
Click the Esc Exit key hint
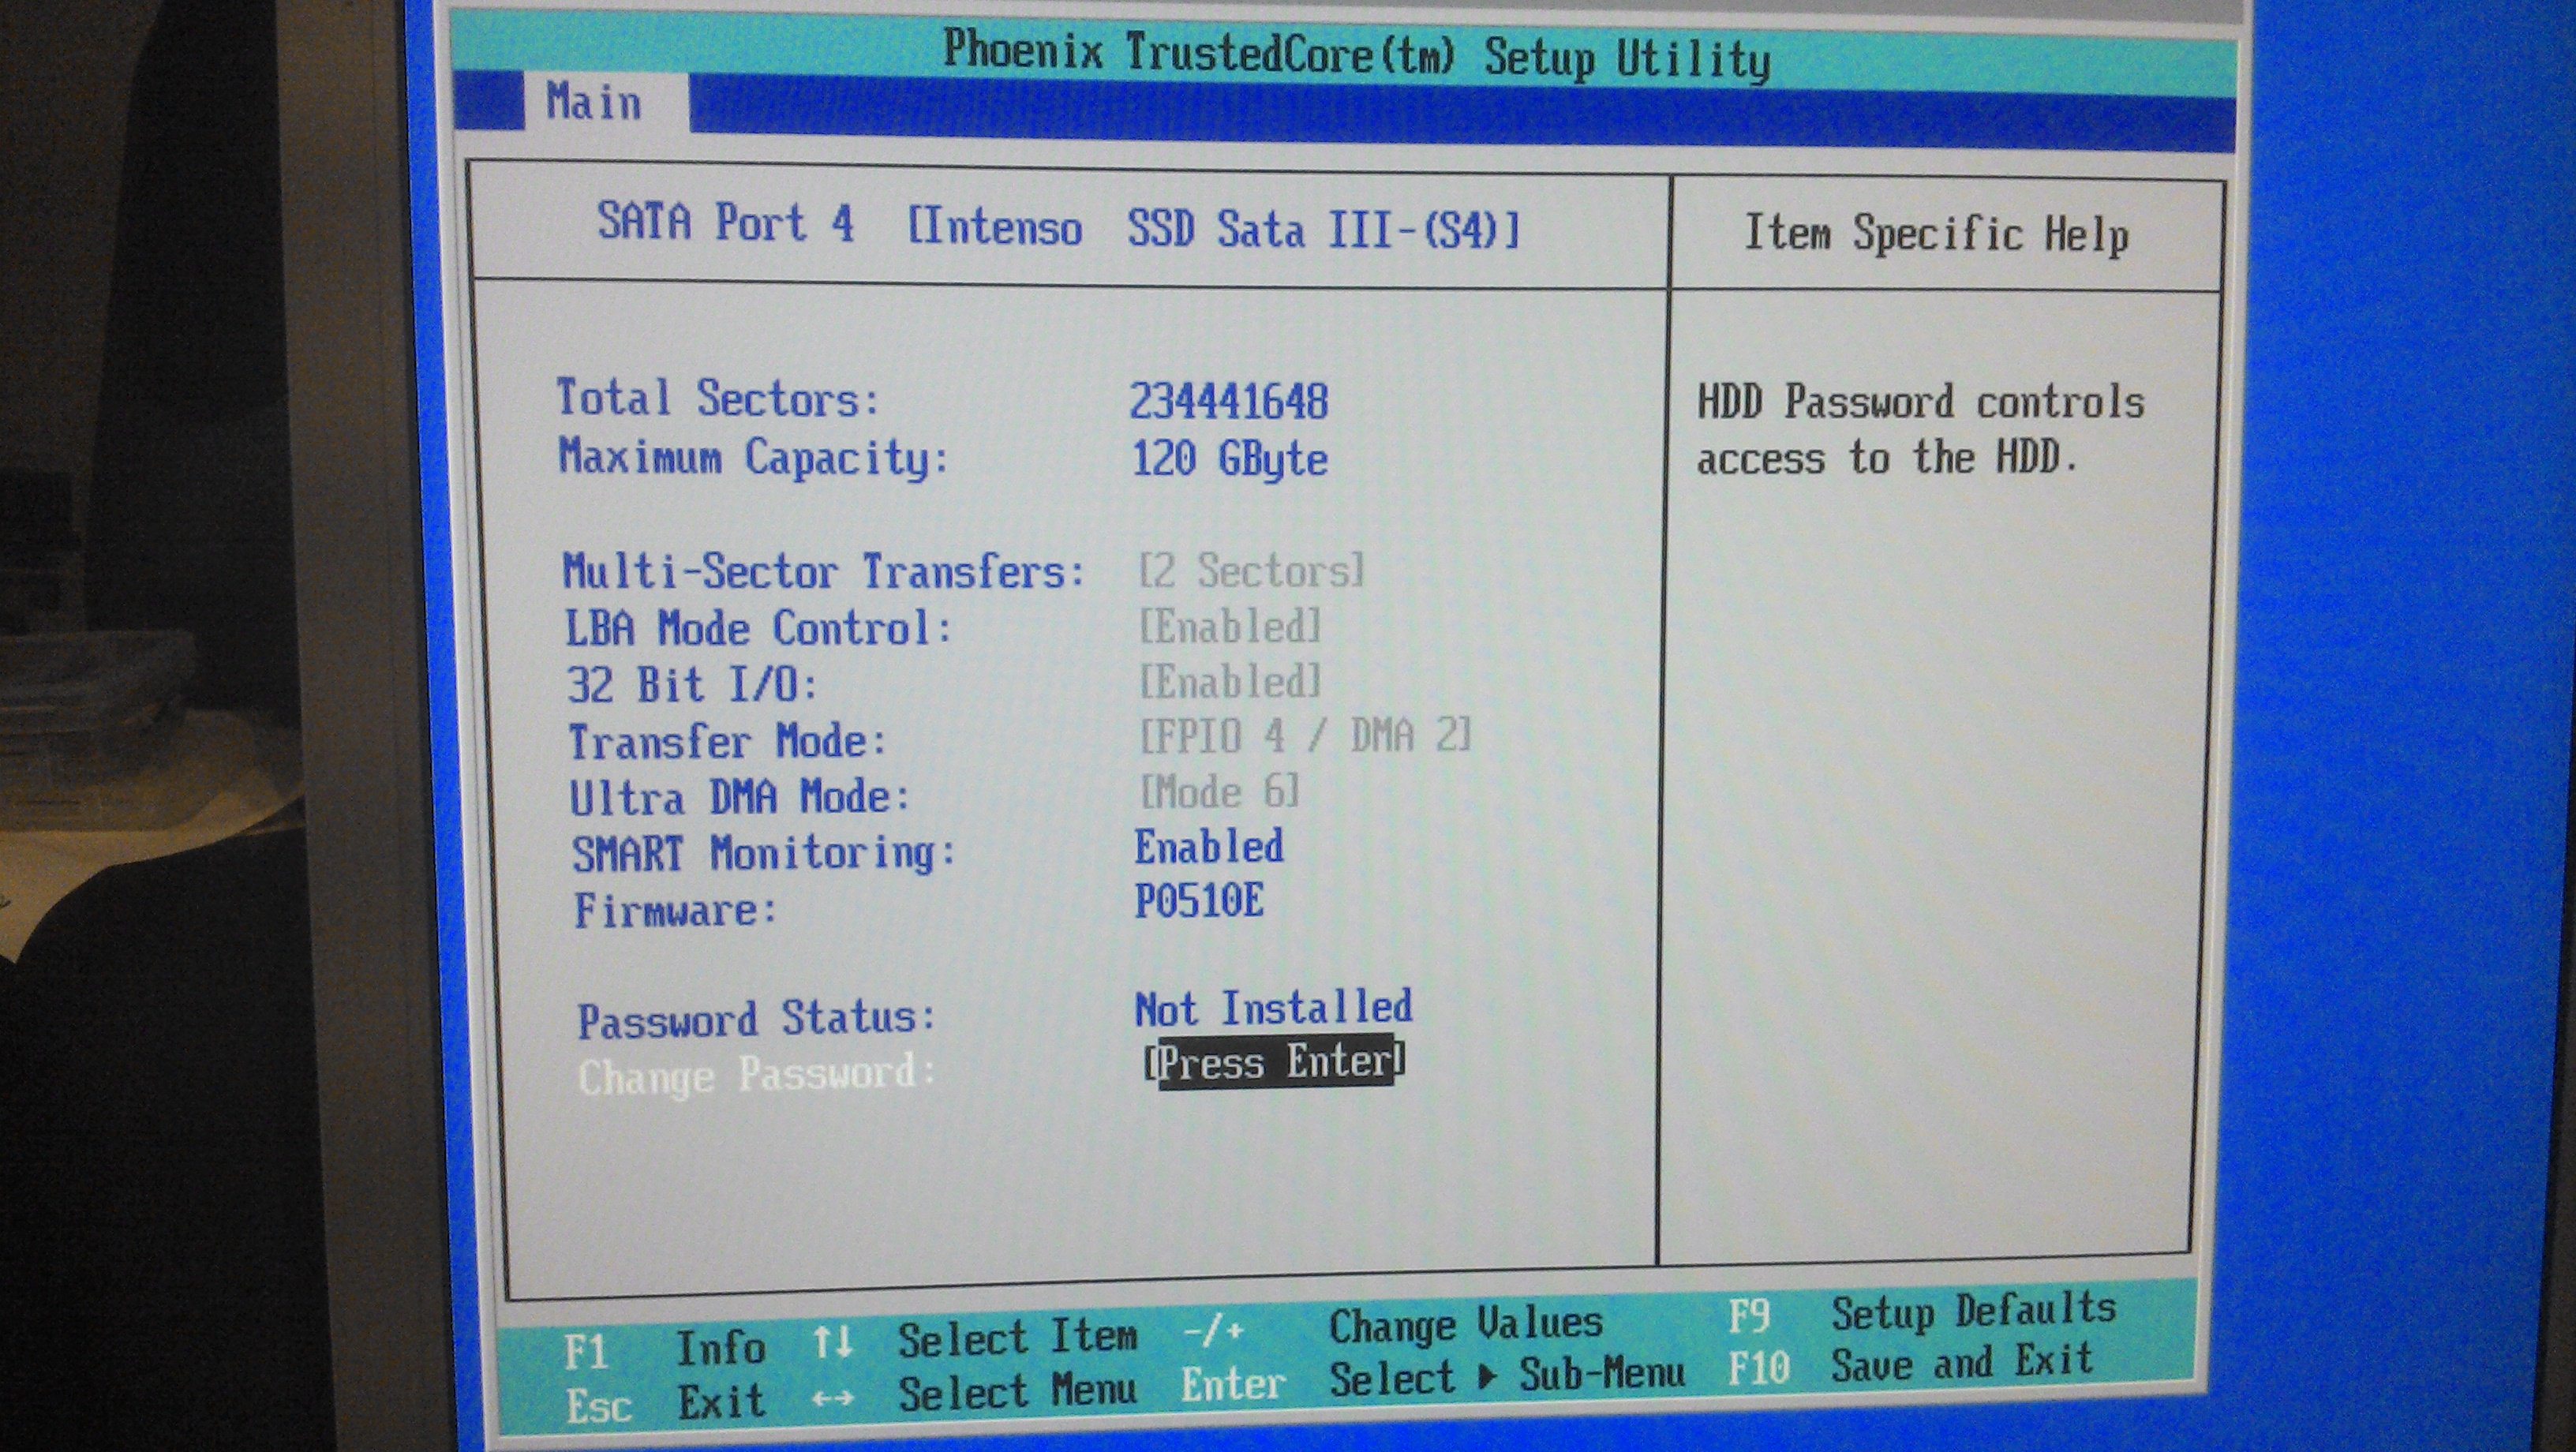tap(665, 1404)
